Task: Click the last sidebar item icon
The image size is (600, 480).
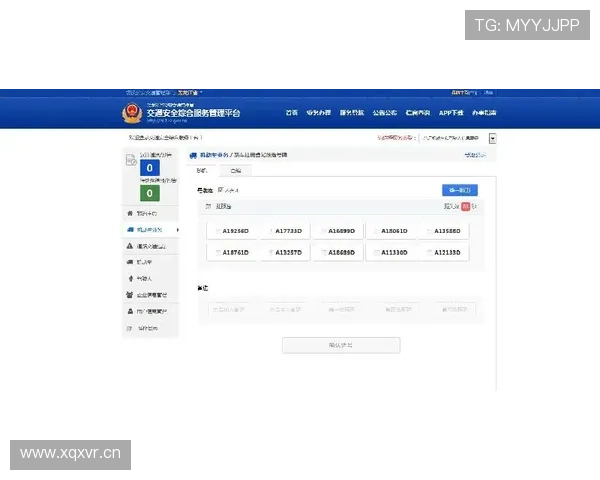Action: (x=129, y=328)
